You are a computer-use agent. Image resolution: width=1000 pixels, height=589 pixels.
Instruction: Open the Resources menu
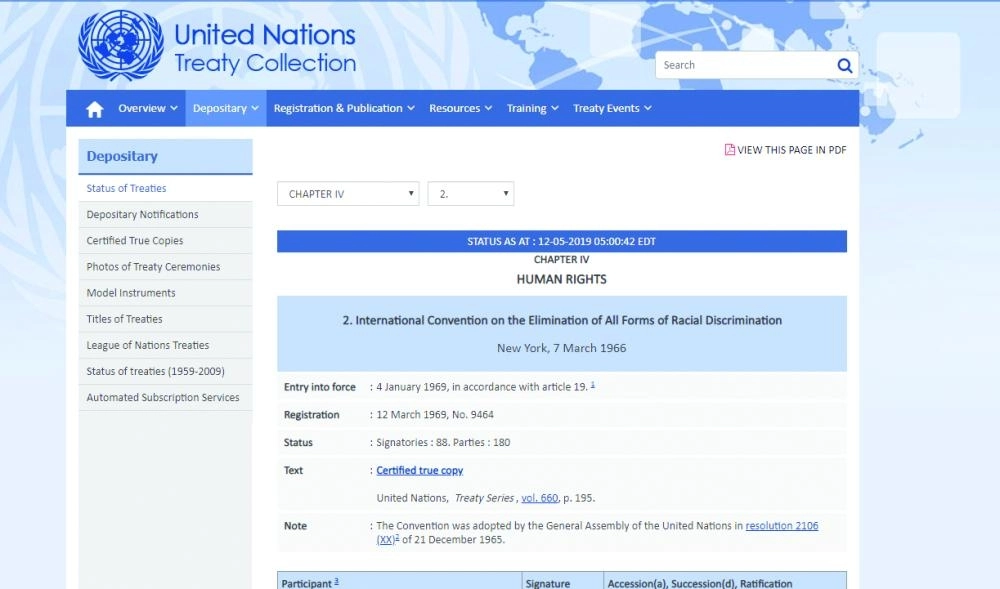point(460,109)
